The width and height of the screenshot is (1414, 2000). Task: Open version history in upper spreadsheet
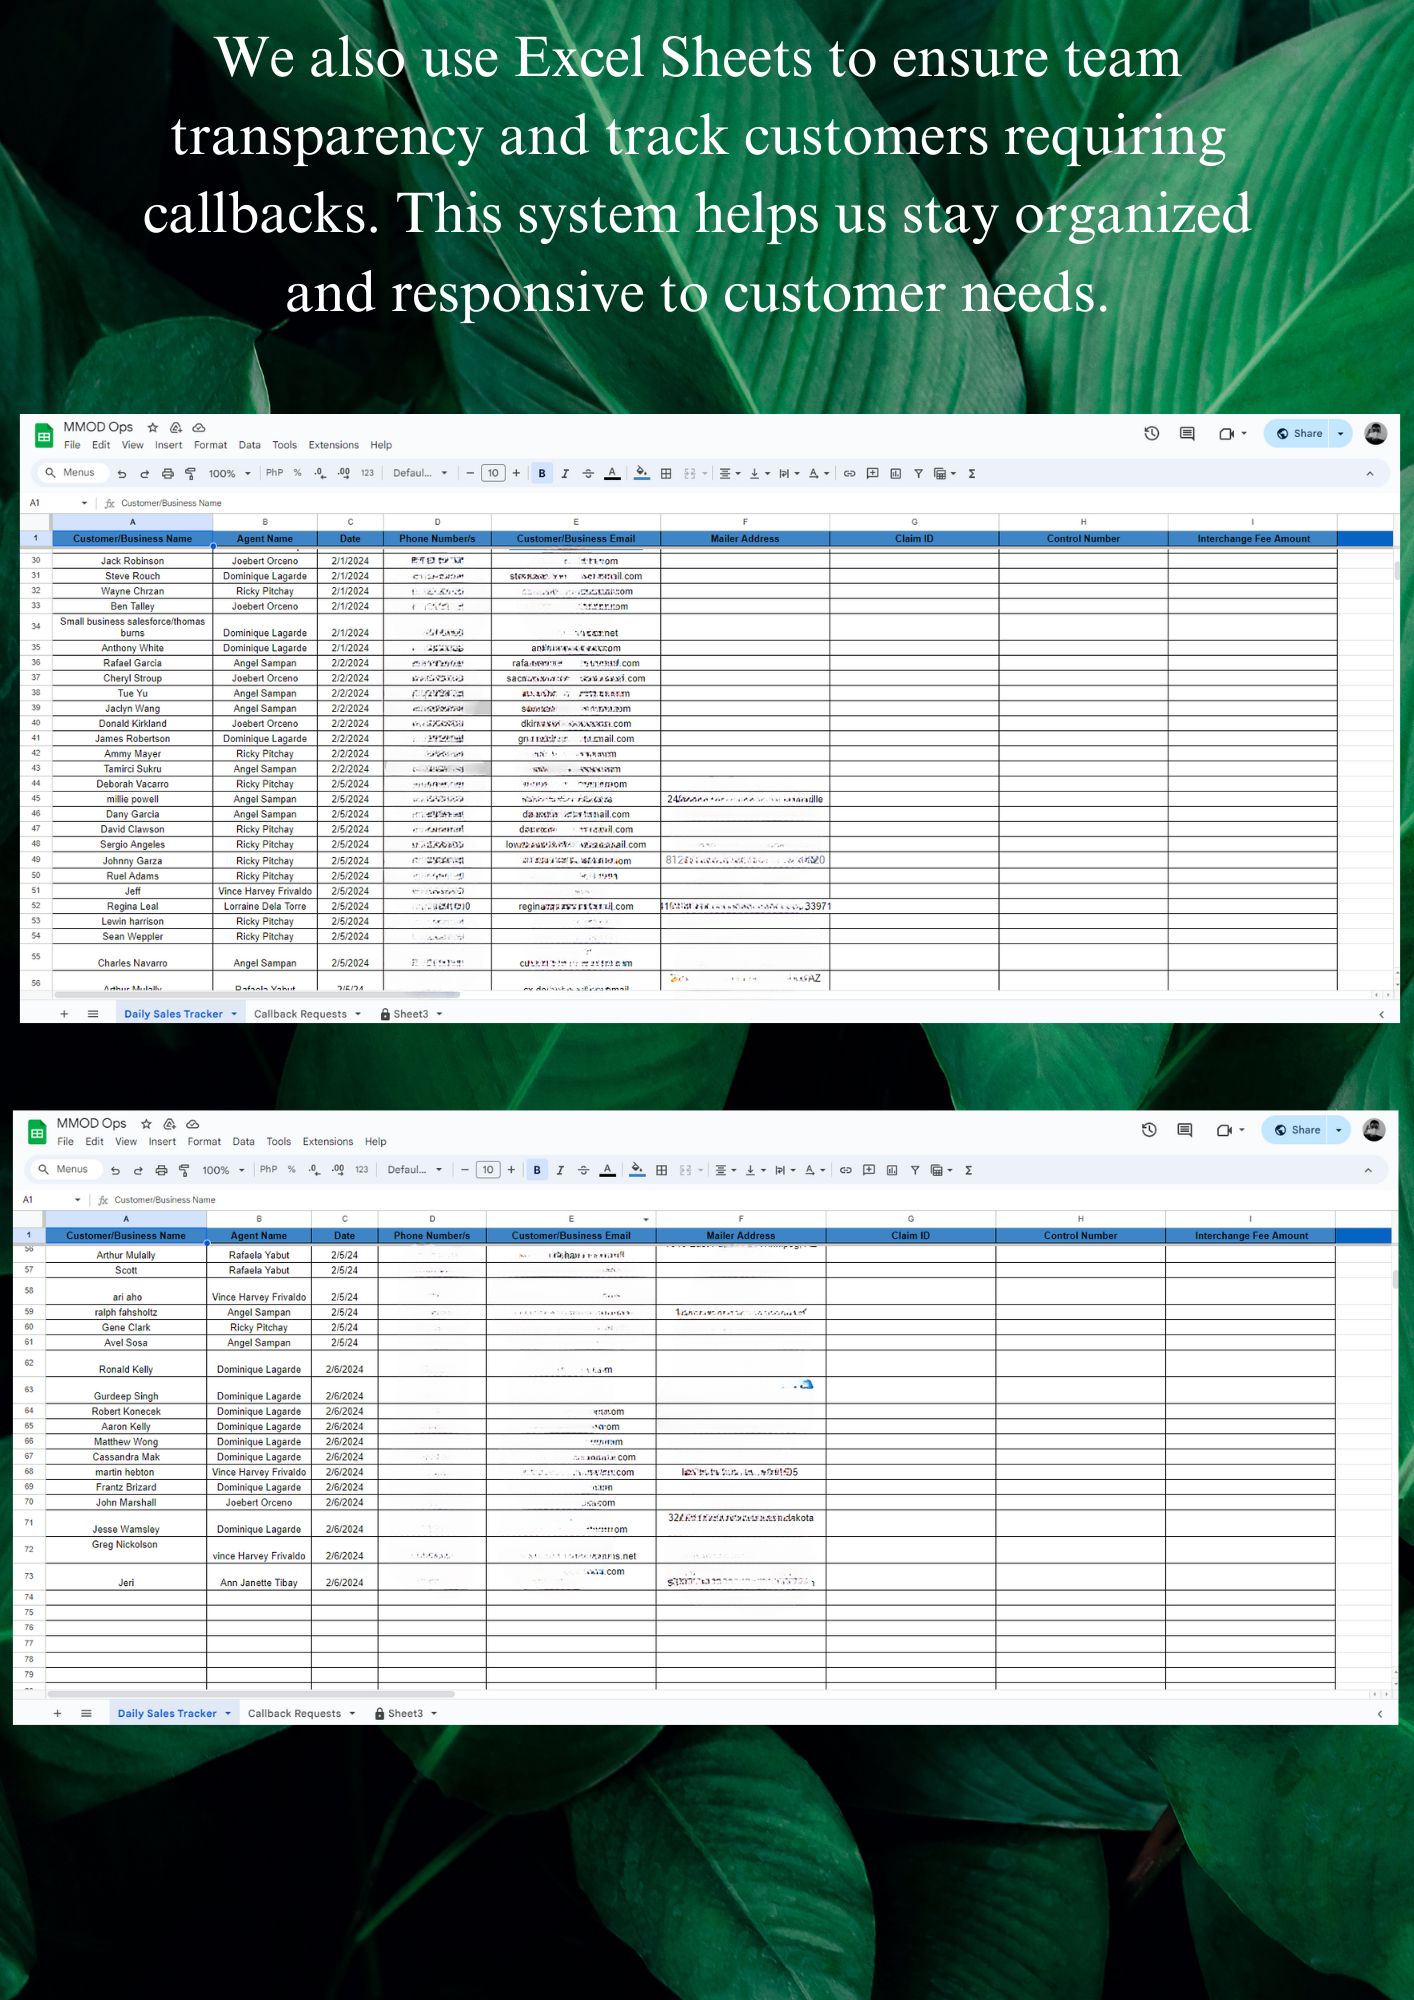point(1152,434)
